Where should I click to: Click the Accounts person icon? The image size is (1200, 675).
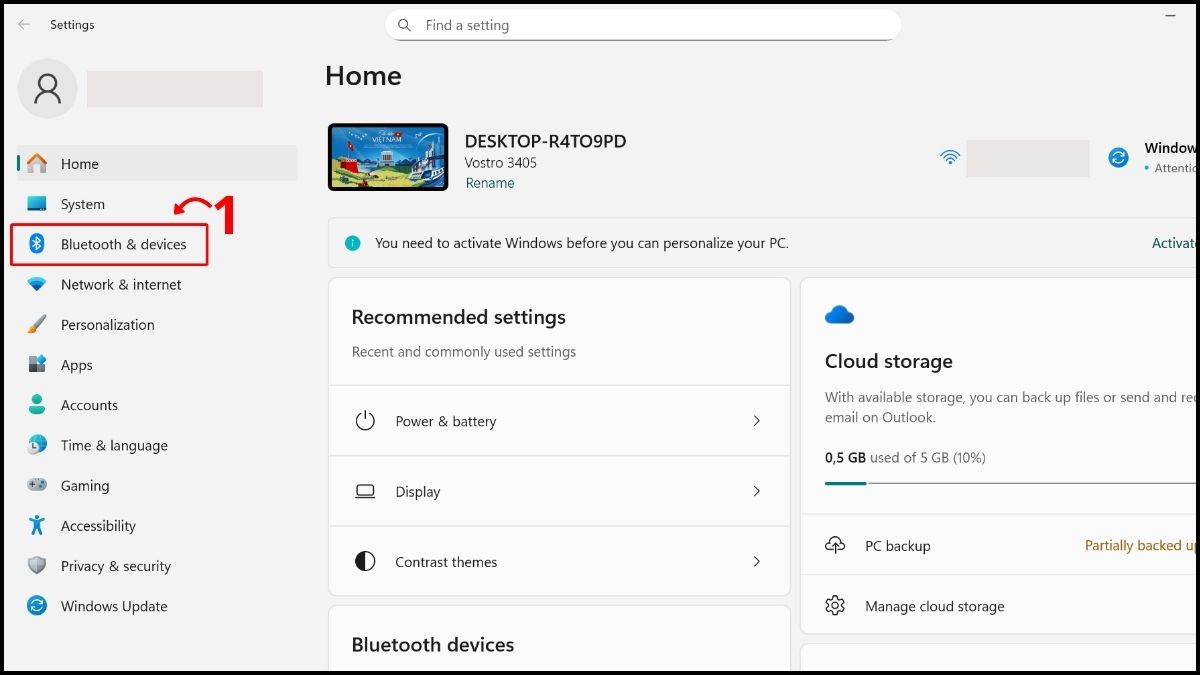[37, 405]
